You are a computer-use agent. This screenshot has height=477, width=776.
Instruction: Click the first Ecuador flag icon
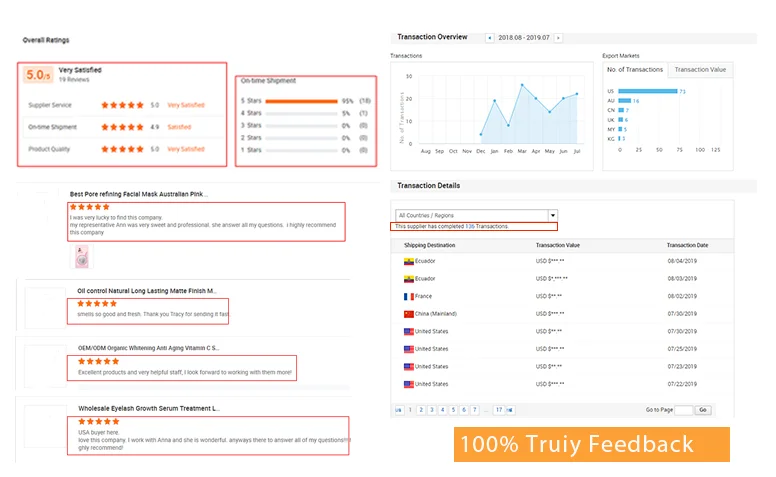click(x=408, y=261)
